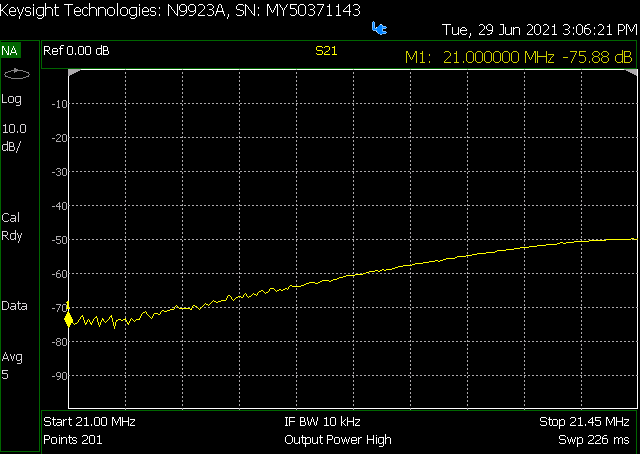
Task: Click Stop 21.45 MHz frequency field
Action: 584,421
